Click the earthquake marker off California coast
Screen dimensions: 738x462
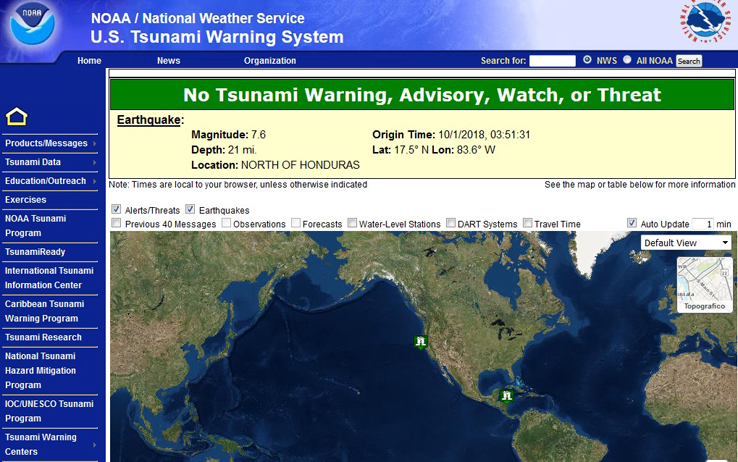tap(421, 342)
